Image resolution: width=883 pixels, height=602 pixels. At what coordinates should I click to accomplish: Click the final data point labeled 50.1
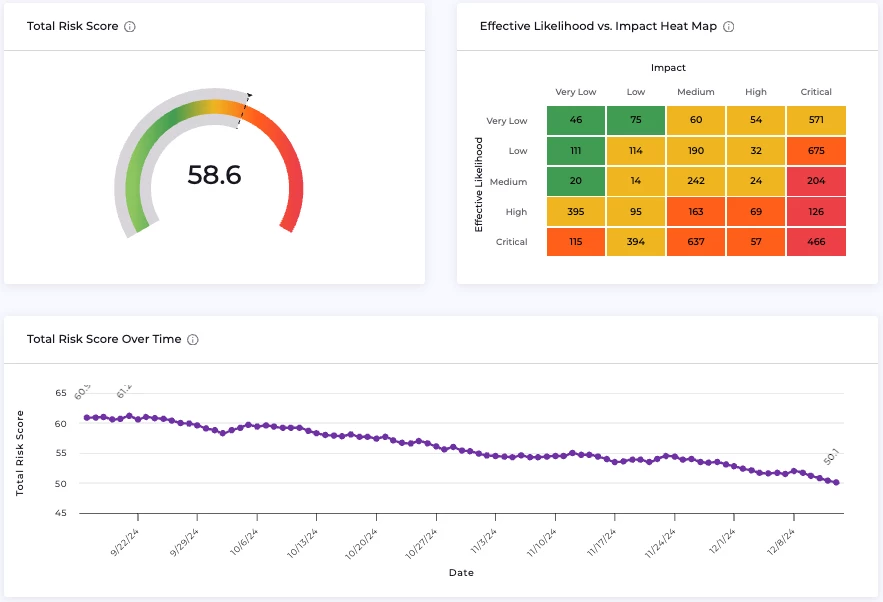tap(837, 483)
